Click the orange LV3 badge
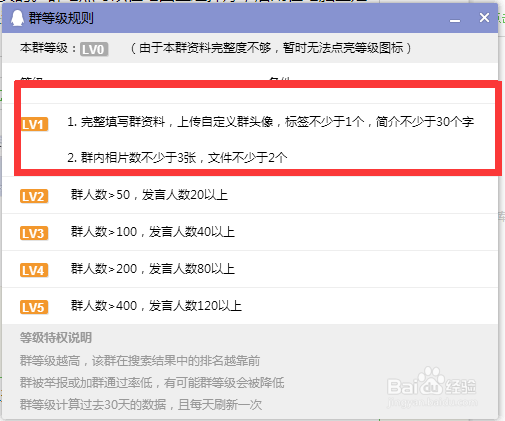The width and height of the screenshot is (505, 421). 34,233
